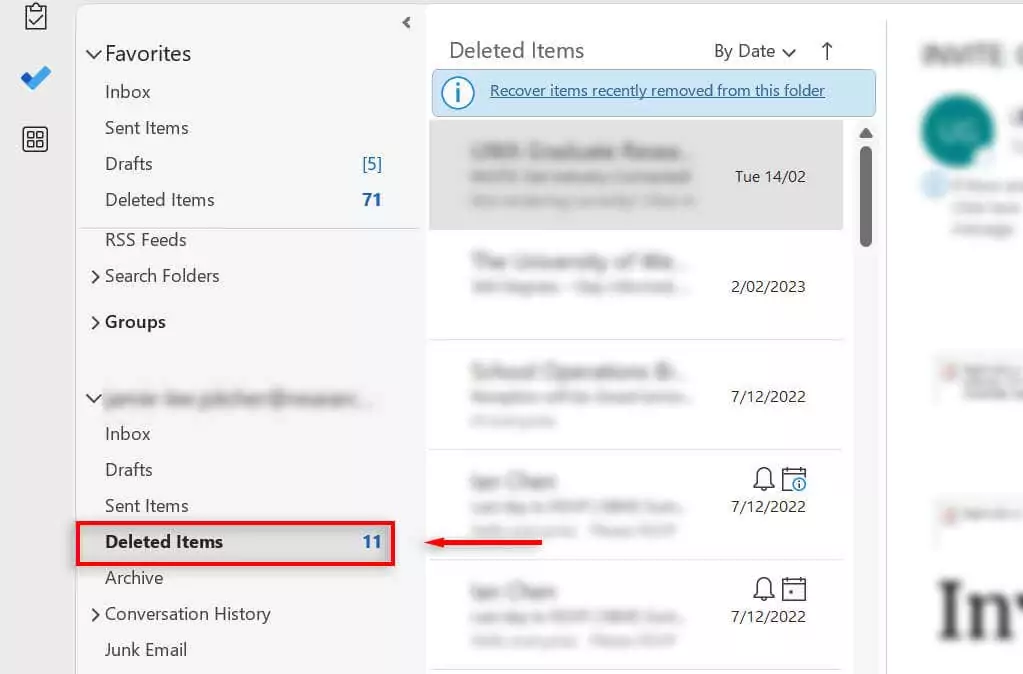The image size is (1023, 674).
Task: Click Recover items recently removed link
Action: pos(657,91)
